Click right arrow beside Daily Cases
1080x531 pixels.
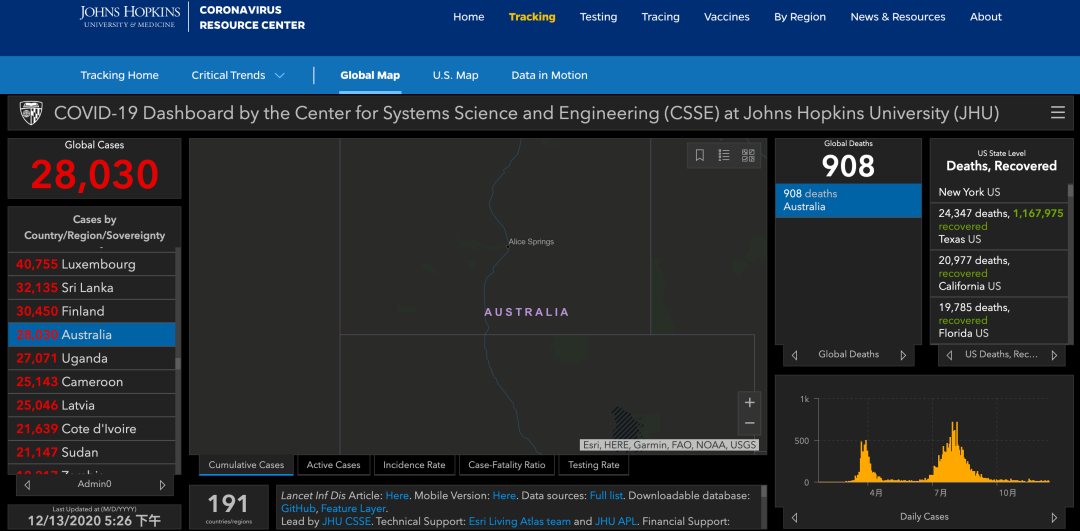(1054, 517)
